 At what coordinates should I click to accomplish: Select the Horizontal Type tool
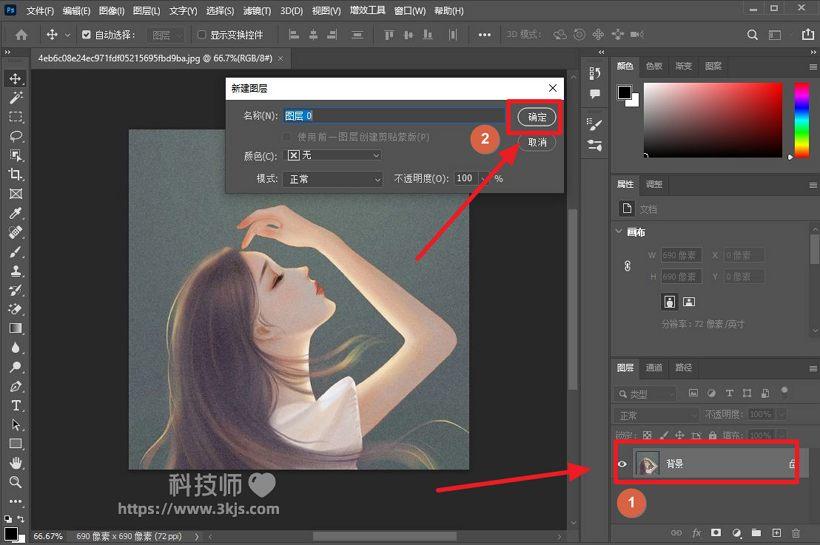[x=16, y=405]
